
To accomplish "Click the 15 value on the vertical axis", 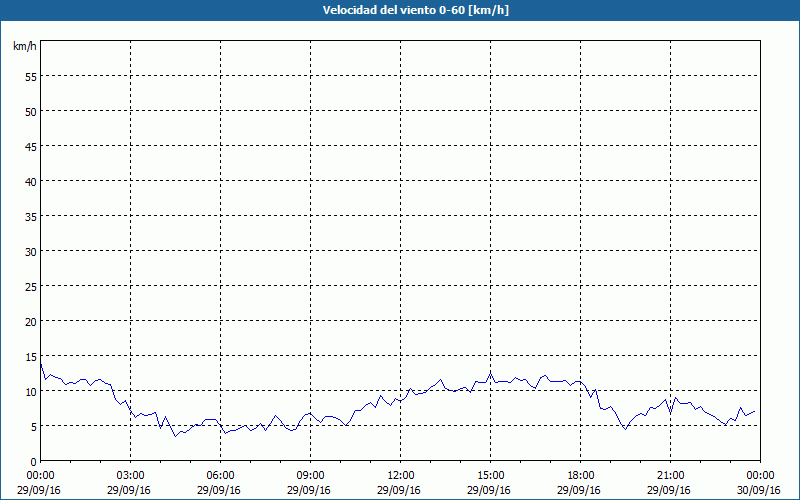I will pos(30,356).
